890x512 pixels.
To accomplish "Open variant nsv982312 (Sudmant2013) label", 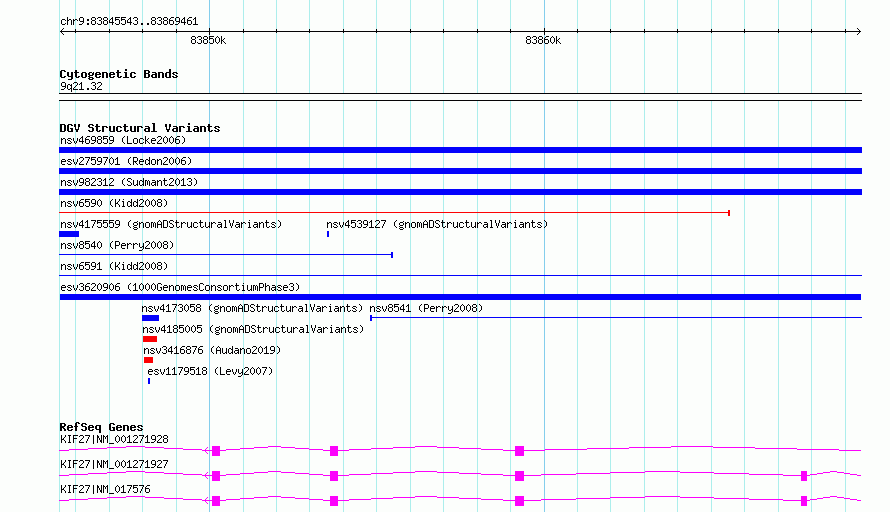I will coord(129,182).
